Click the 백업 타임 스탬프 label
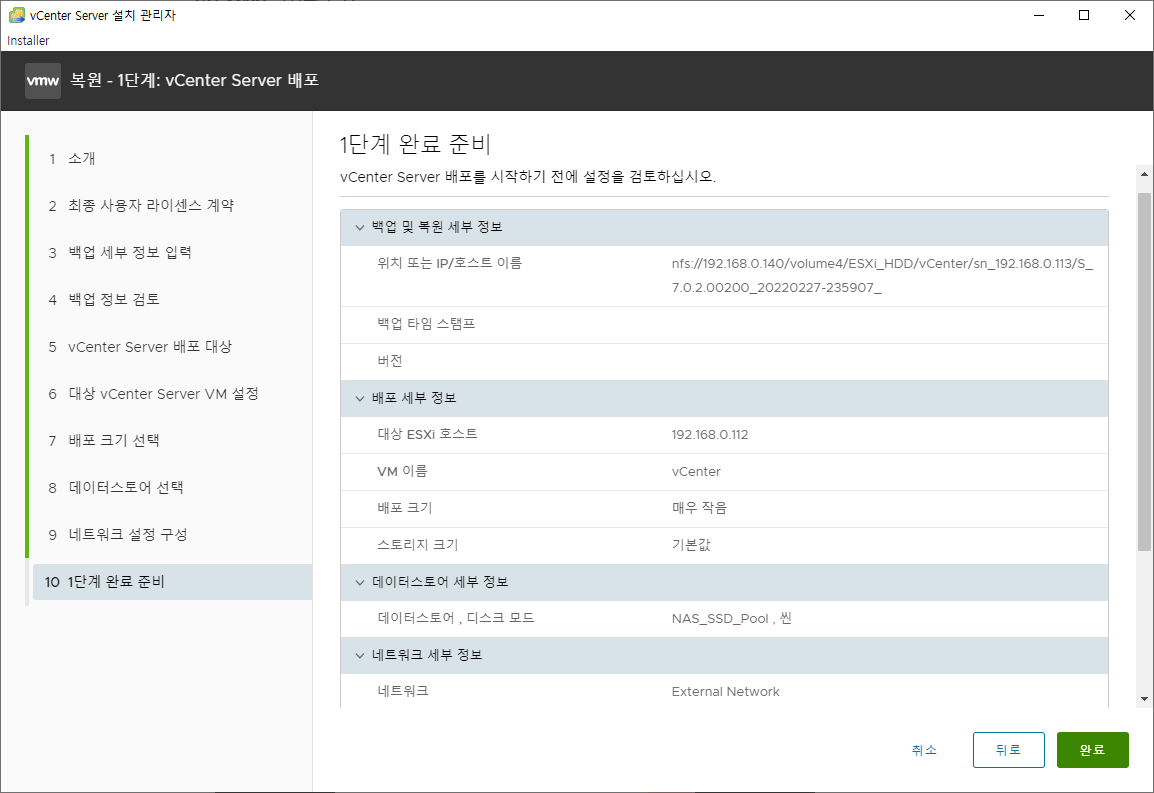This screenshot has width=1154, height=793. tap(426, 324)
